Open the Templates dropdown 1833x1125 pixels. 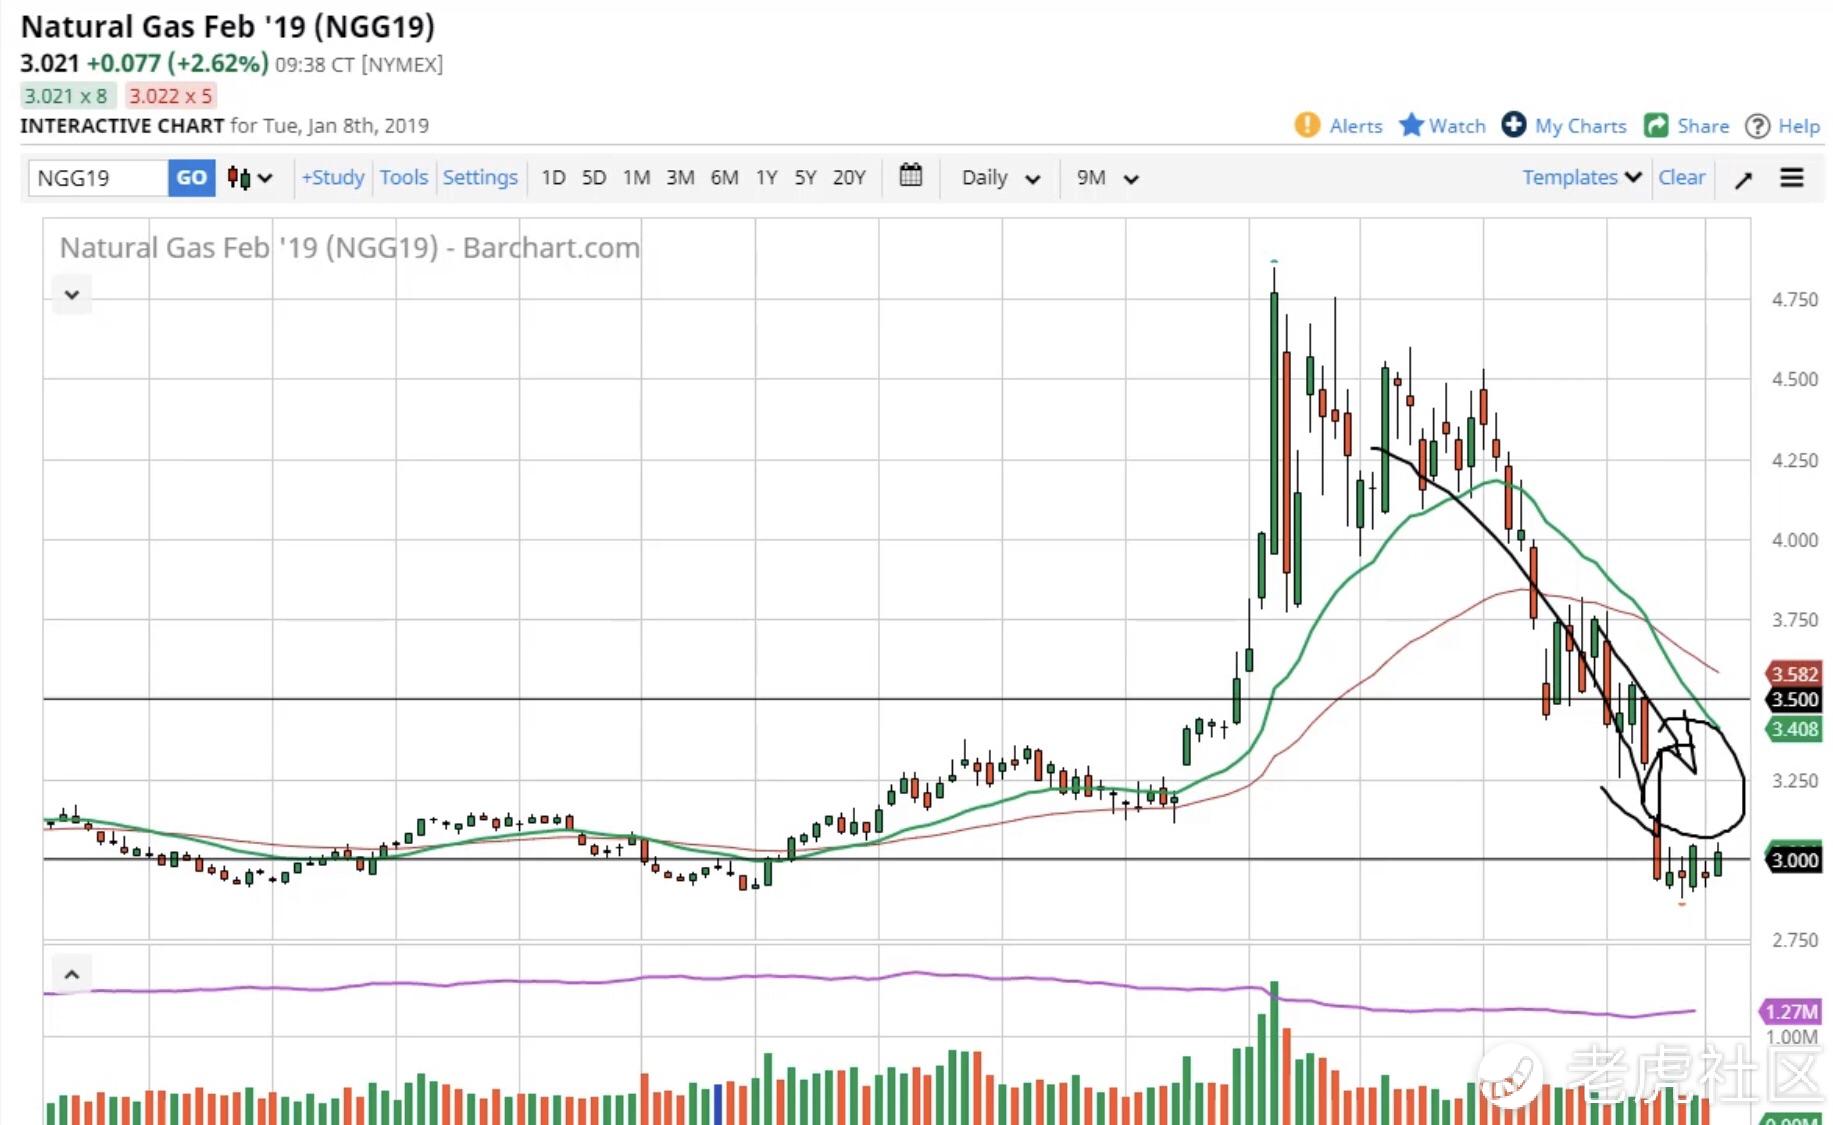coord(1581,177)
